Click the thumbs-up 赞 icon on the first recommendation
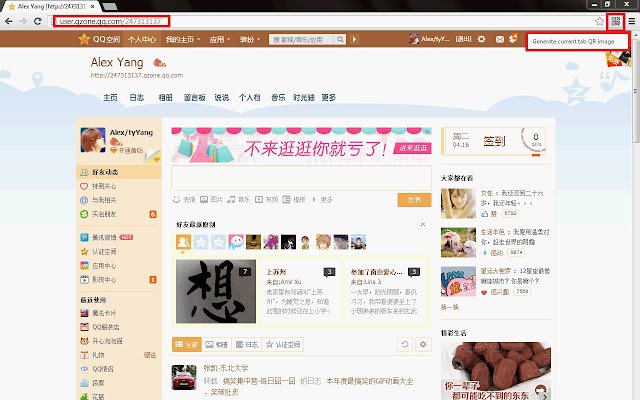640x400 pixels. tap(484, 213)
